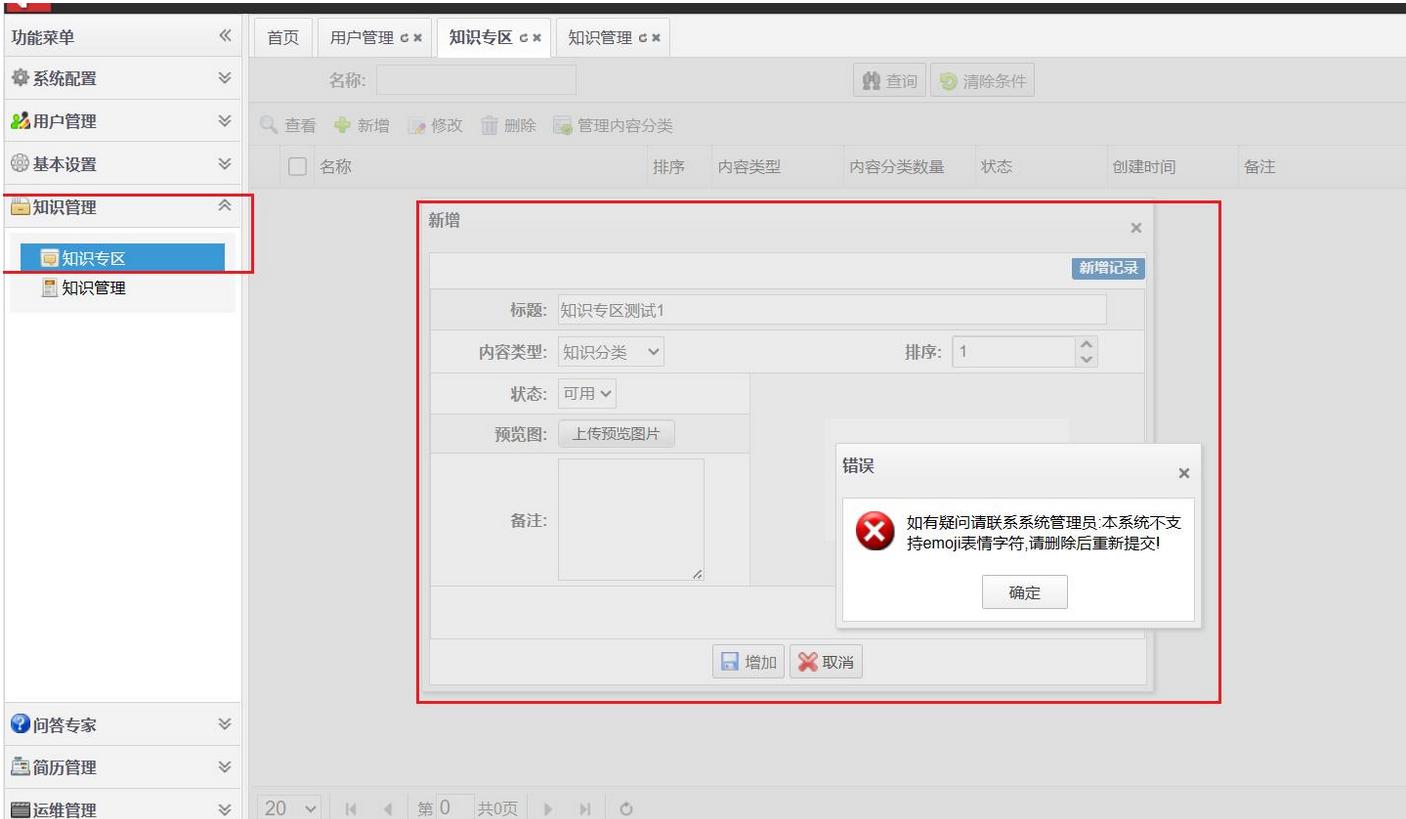The image size is (1406, 819).
Task: Expand the 系统配置 menu section chevron
Action: click(225, 79)
